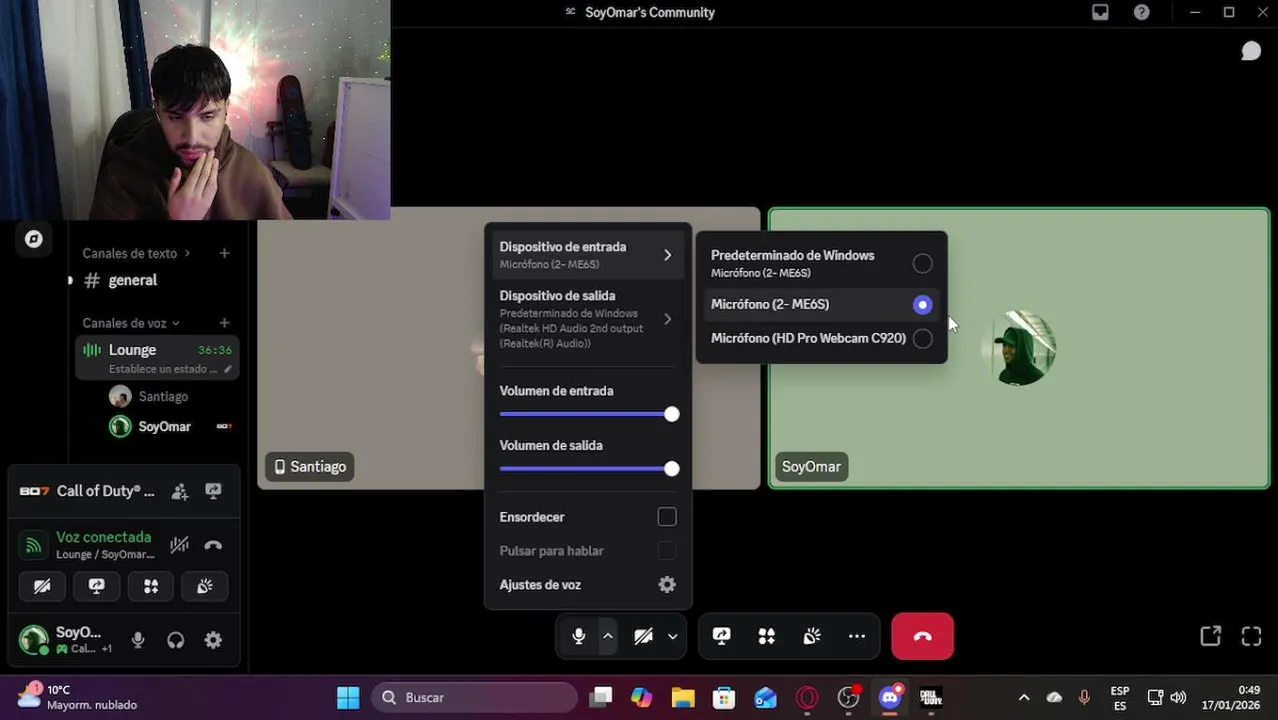1278x720 pixels.
Task: Focus the Santiago video tile
Action: (370, 348)
